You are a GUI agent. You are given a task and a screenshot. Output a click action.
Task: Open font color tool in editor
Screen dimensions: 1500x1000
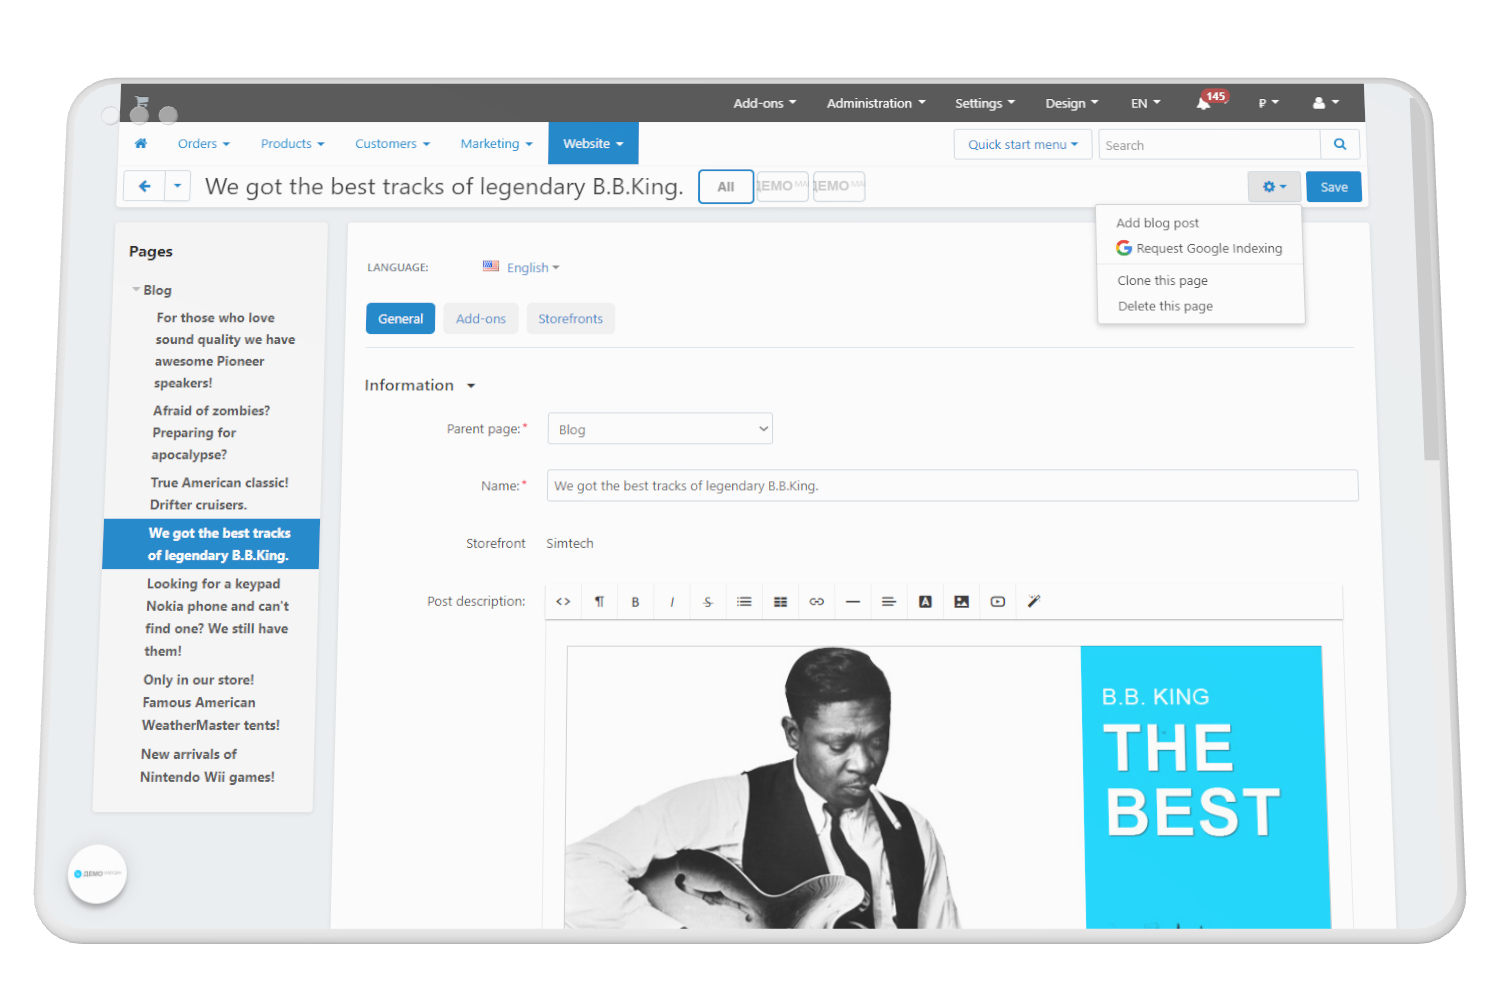[925, 602]
